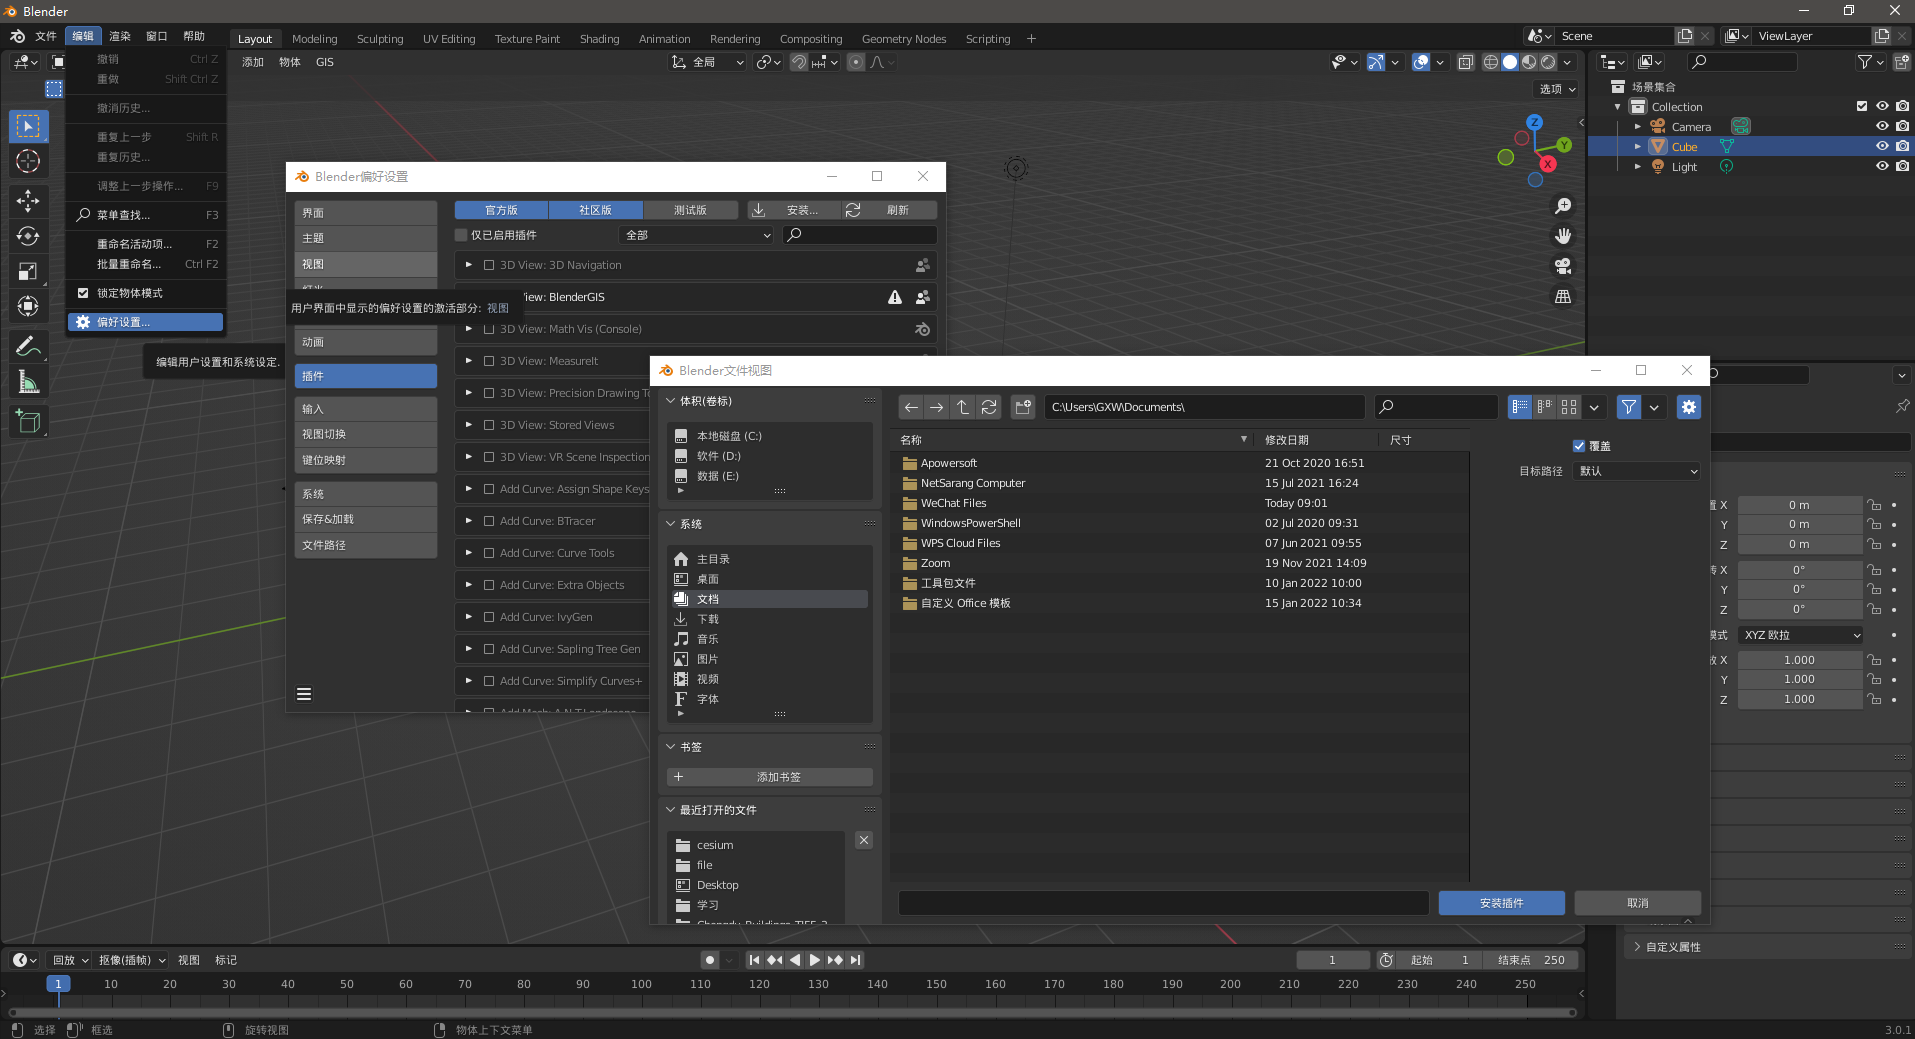Image resolution: width=1915 pixels, height=1039 pixels.
Task: Click timeline end frame field 250
Action: click(1531, 960)
